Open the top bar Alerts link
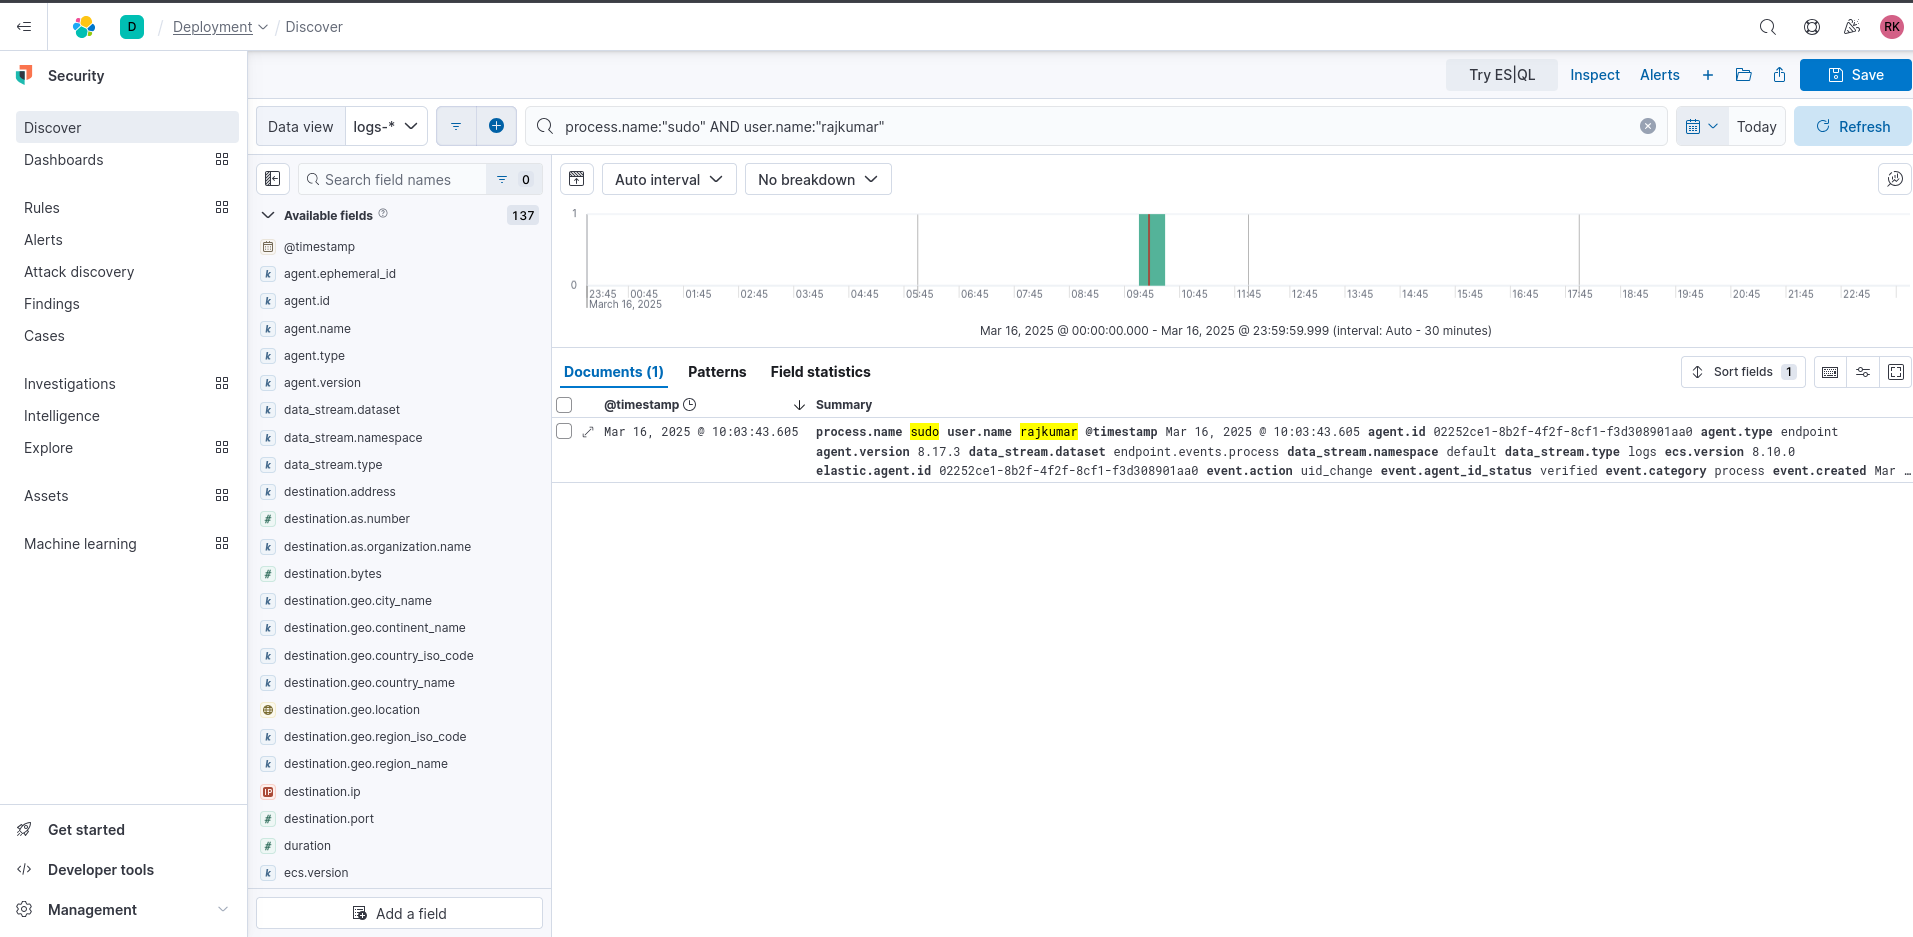This screenshot has width=1913, height=937. 1659,75
